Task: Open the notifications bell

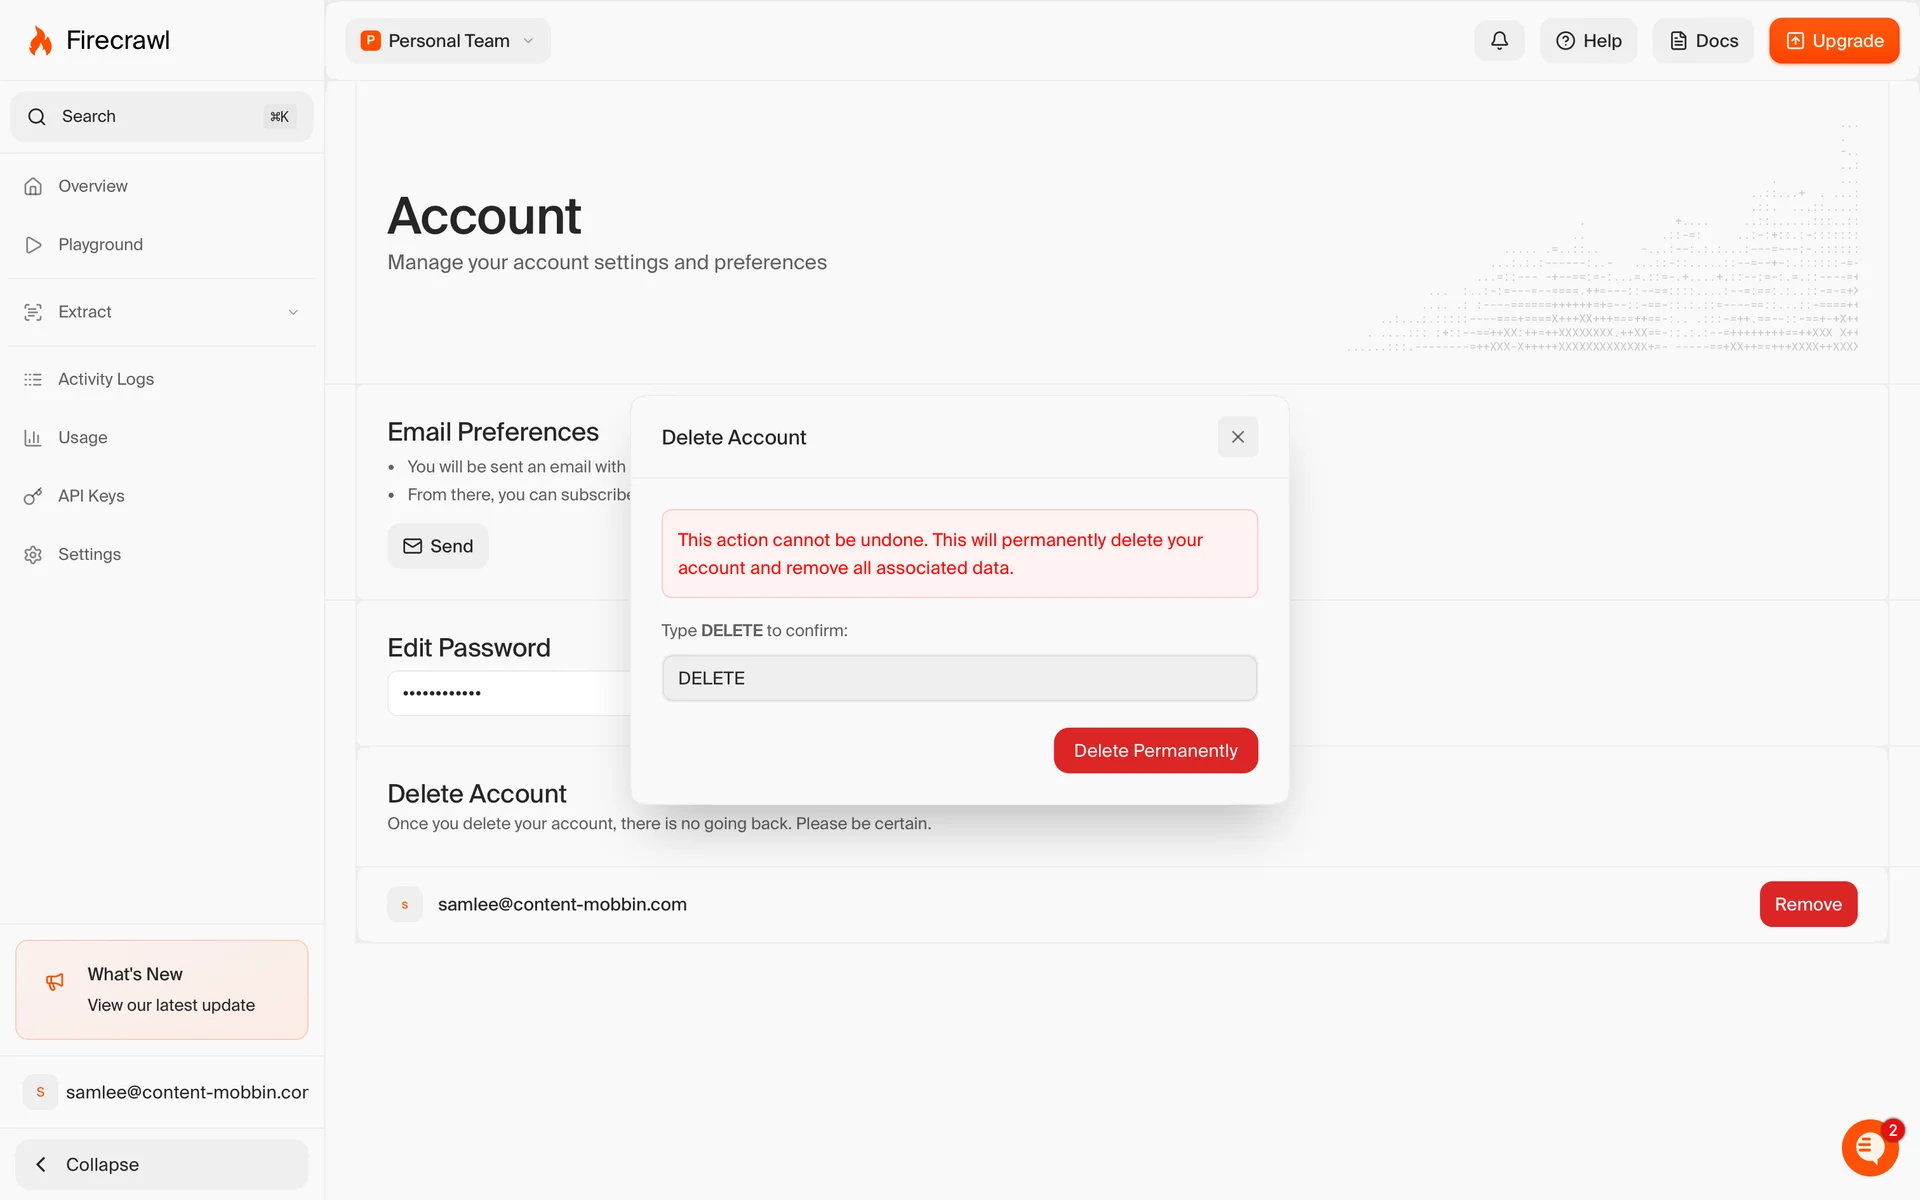Action: click(x=1499, y=41)
